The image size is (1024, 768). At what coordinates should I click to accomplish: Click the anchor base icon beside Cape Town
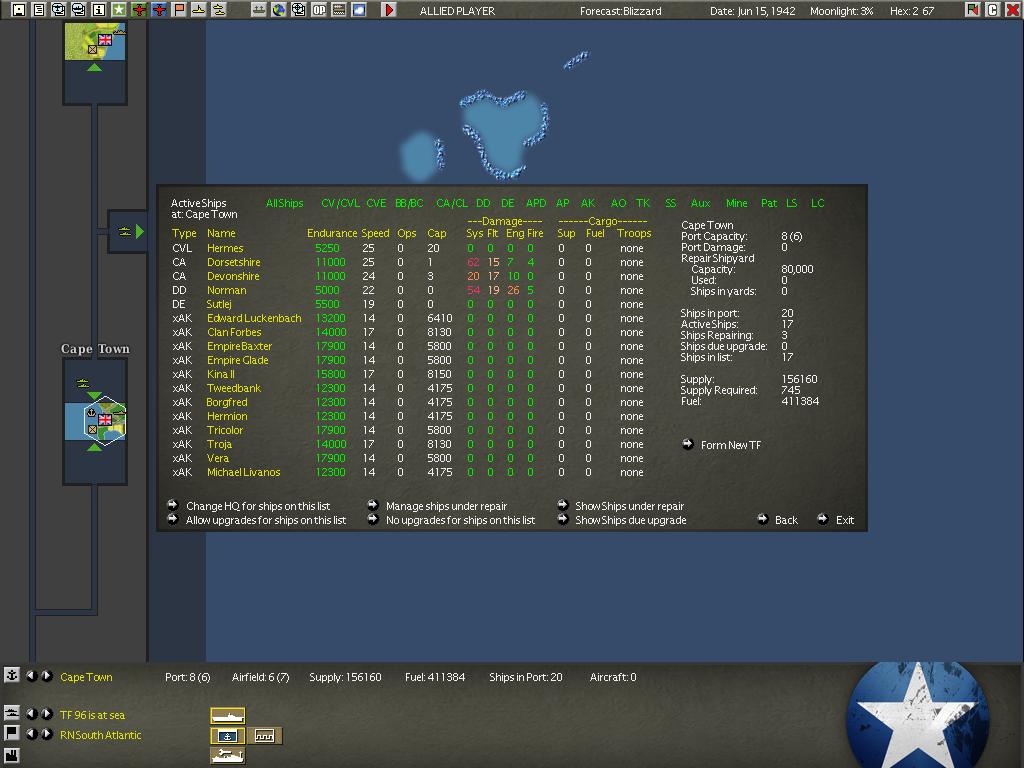click(x=11, y=675)
